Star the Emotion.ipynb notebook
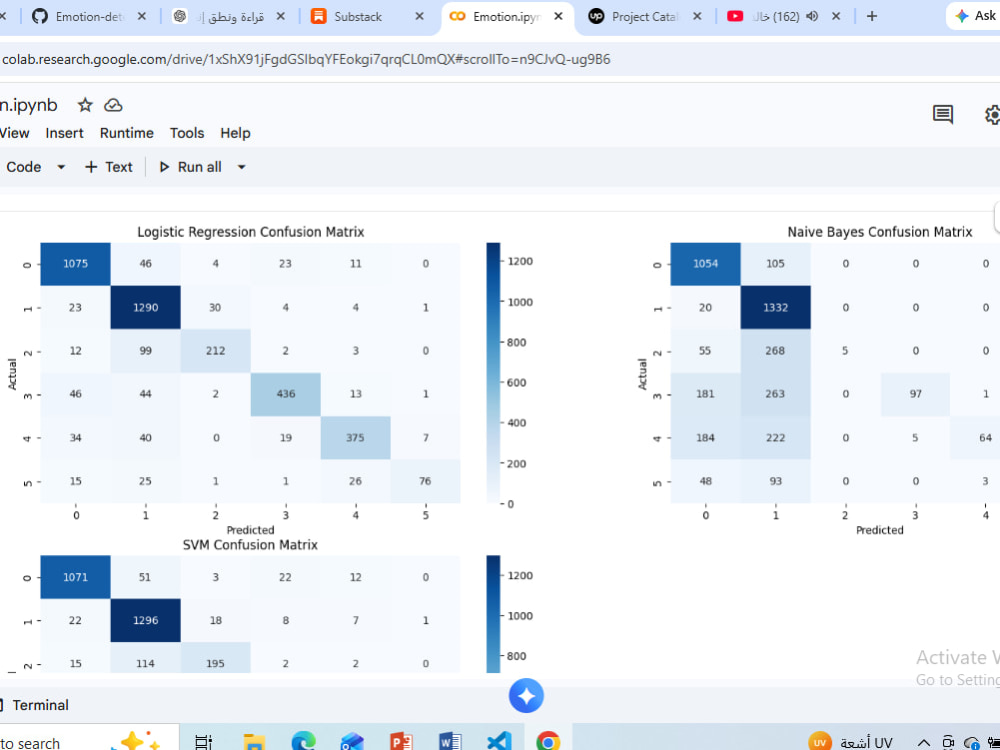This screenshot has height=750, width=1000. [x=85, y=105]
